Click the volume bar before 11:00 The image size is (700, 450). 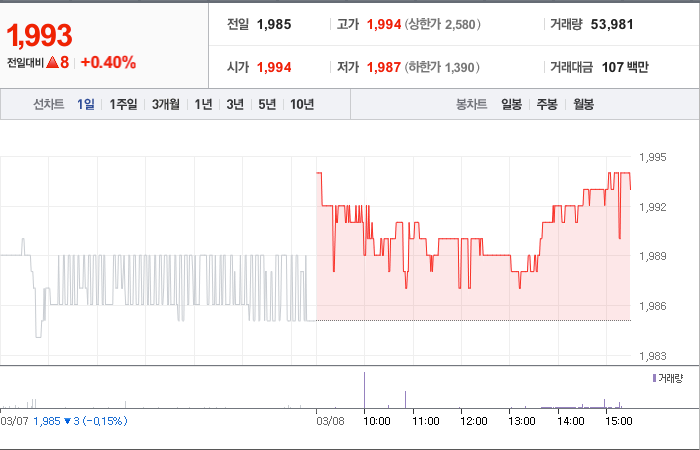(405, 400)
